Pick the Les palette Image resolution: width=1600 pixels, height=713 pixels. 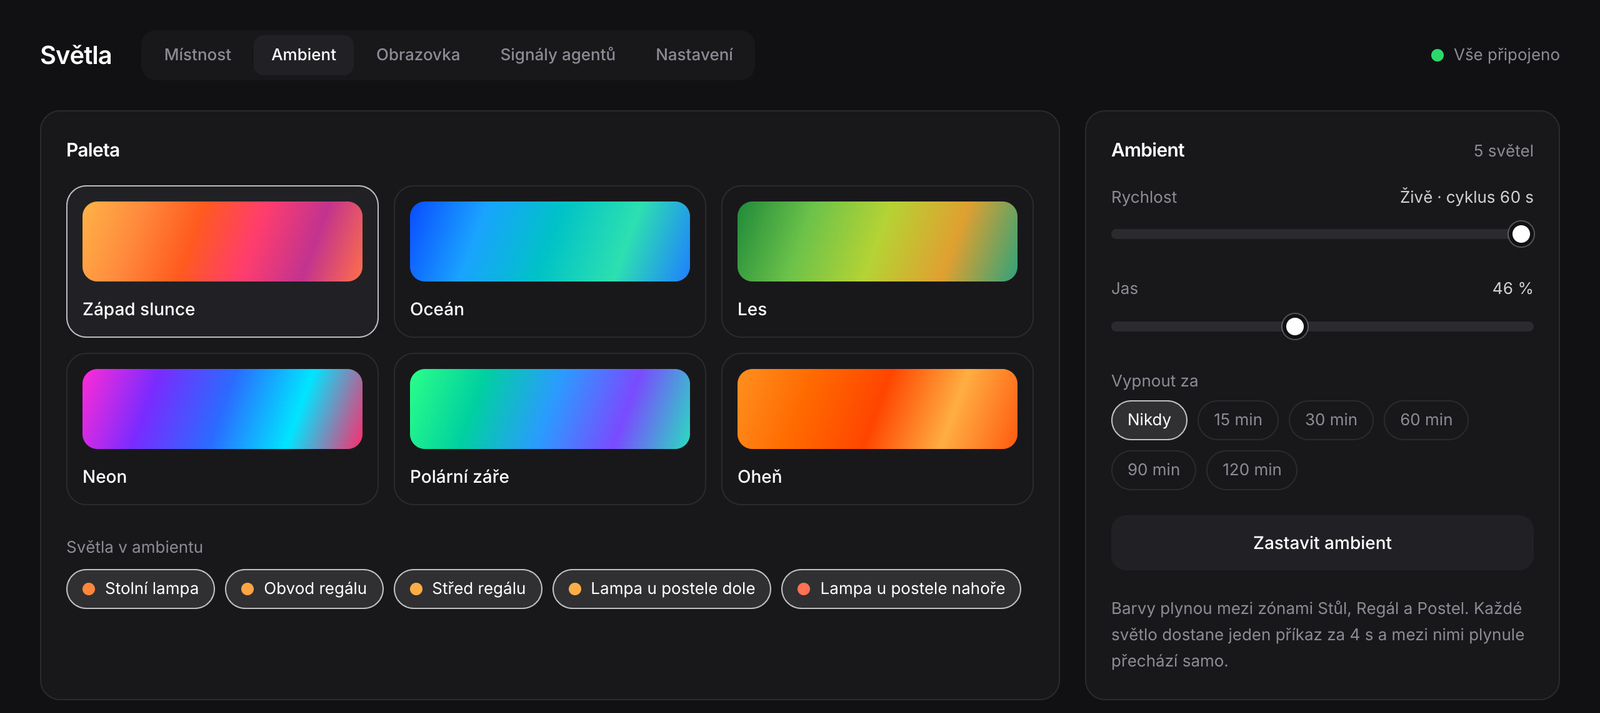877,261
